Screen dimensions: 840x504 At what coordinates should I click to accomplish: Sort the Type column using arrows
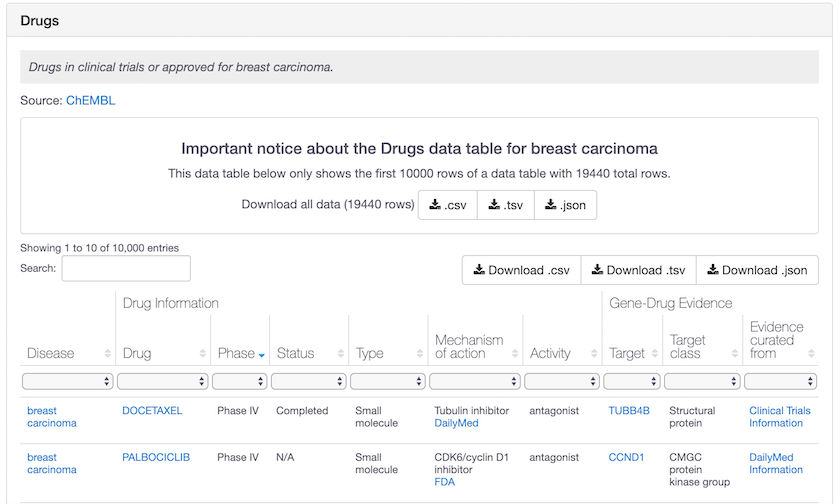[x=420, y=354]
